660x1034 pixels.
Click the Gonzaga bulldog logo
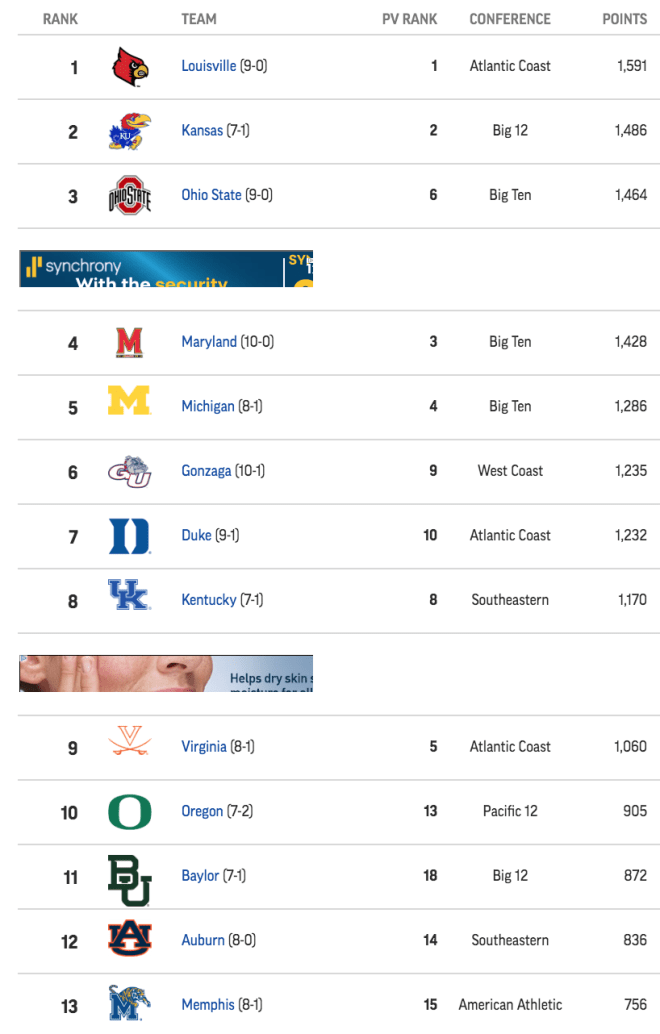[x=130, y=471]
